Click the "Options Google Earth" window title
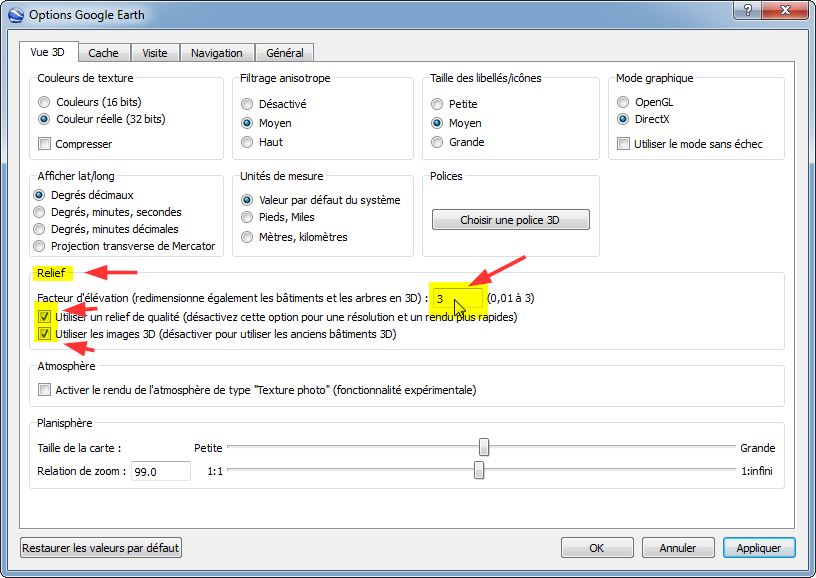Viewport: 816px width, 578px height. coord(87,15)
